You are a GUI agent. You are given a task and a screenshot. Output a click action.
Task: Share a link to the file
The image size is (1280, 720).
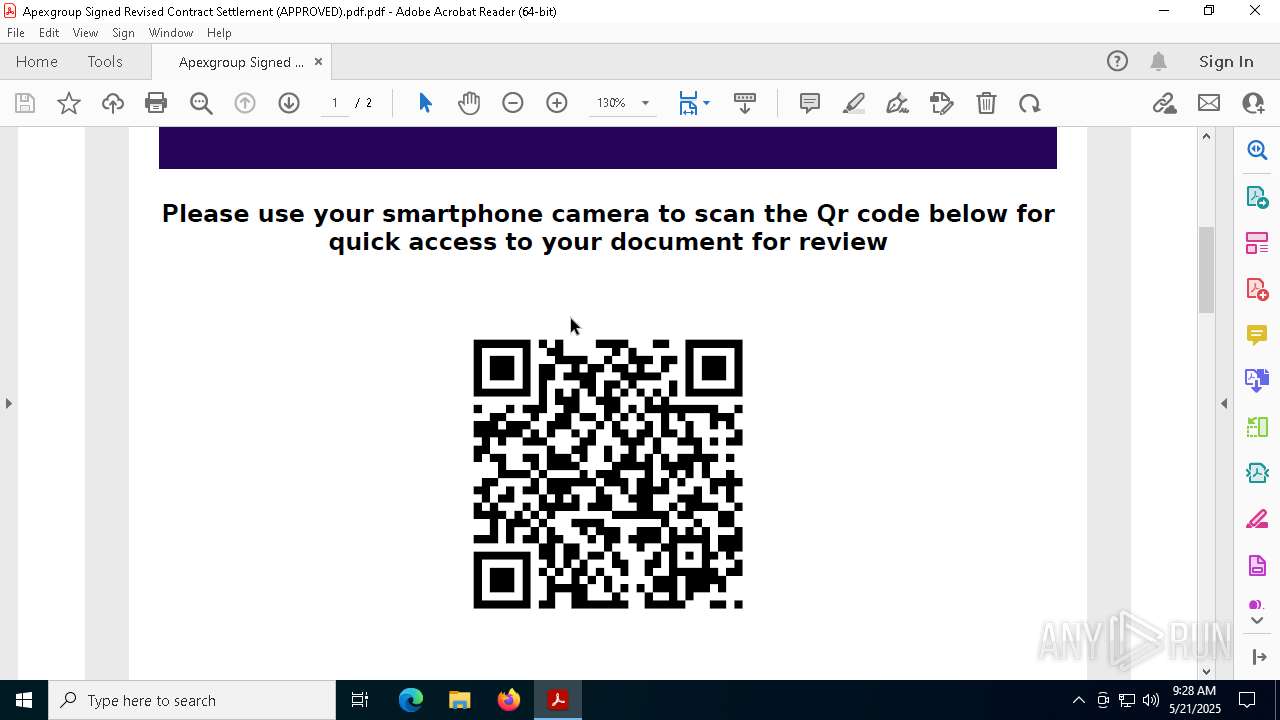click(x=1164, y=103)
